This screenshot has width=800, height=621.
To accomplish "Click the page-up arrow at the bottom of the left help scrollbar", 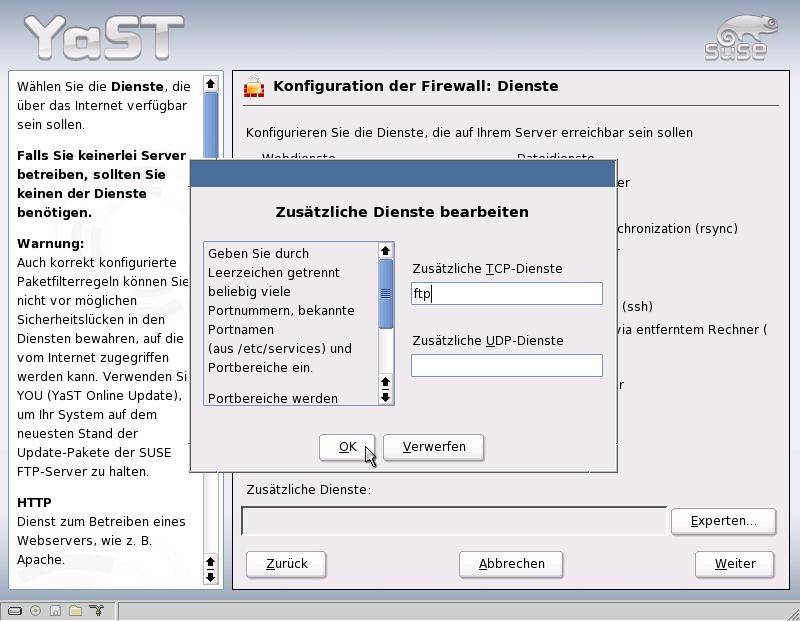I will point(210,562).
